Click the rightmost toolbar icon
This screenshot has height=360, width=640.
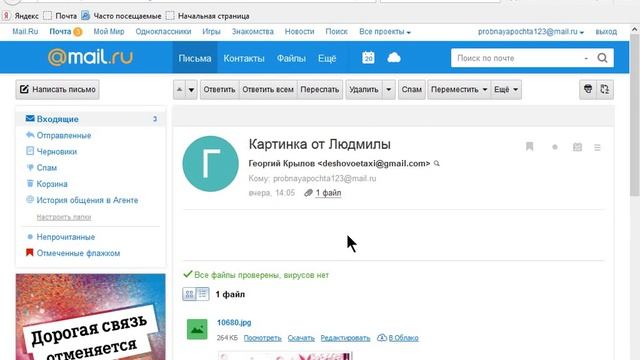point(604,89)
